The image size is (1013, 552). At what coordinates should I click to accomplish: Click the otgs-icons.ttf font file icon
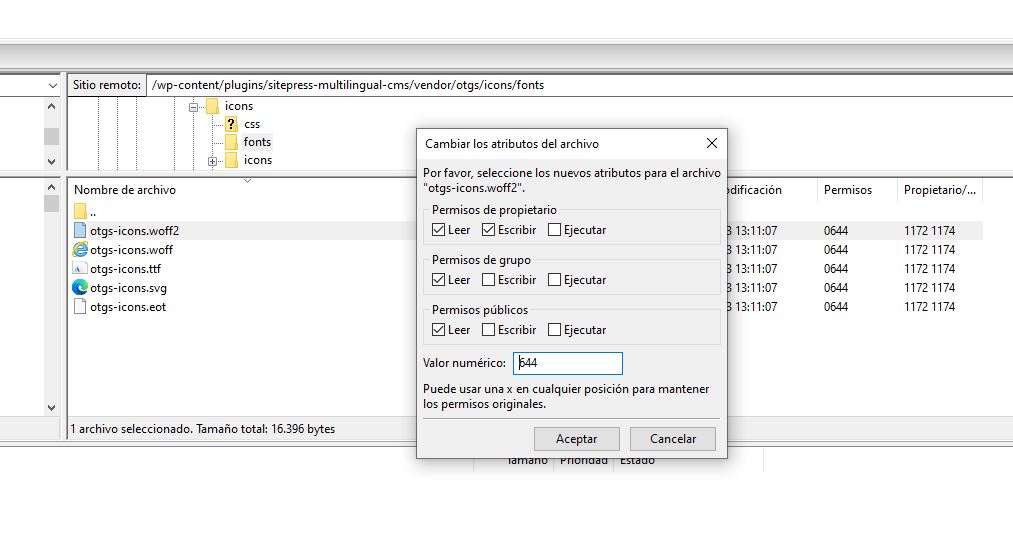(x=80, y=269)
